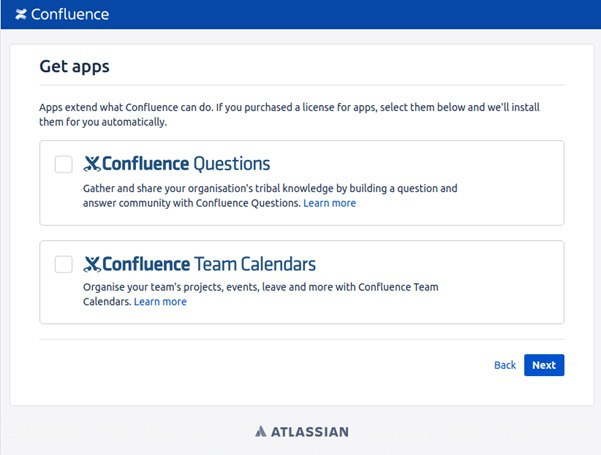Click the Confluence Questions logo icon

coord(92,164)
